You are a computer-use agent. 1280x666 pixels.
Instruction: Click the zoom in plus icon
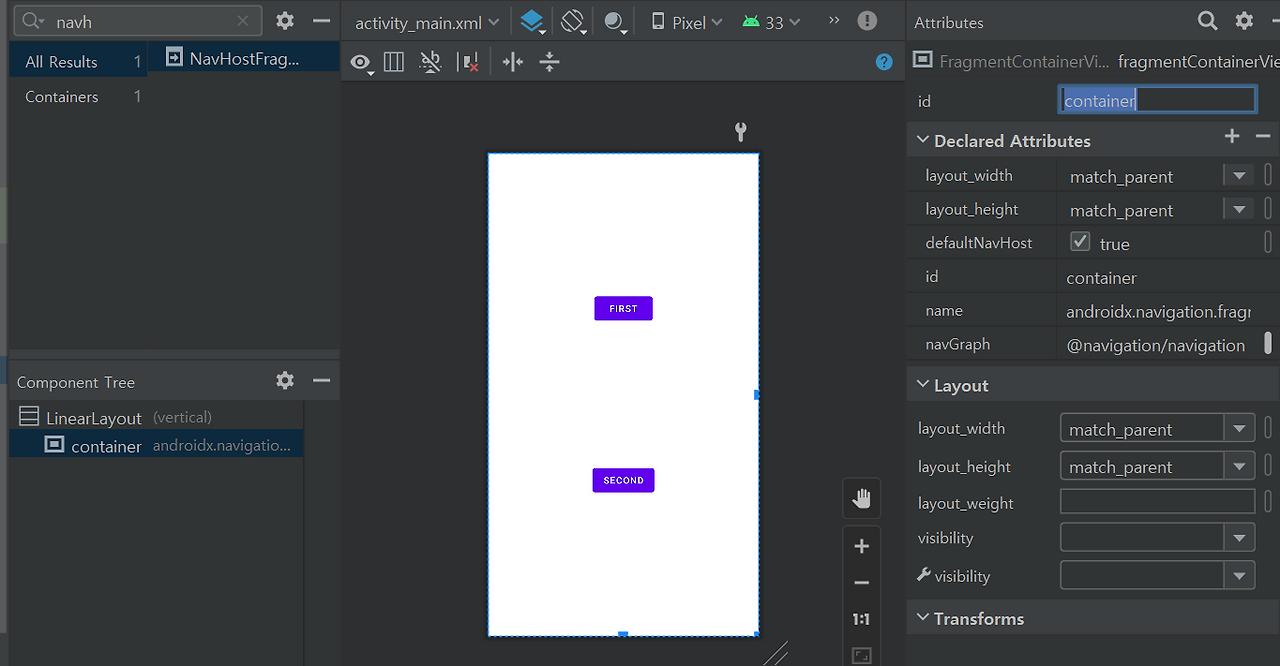coord(861,546)
